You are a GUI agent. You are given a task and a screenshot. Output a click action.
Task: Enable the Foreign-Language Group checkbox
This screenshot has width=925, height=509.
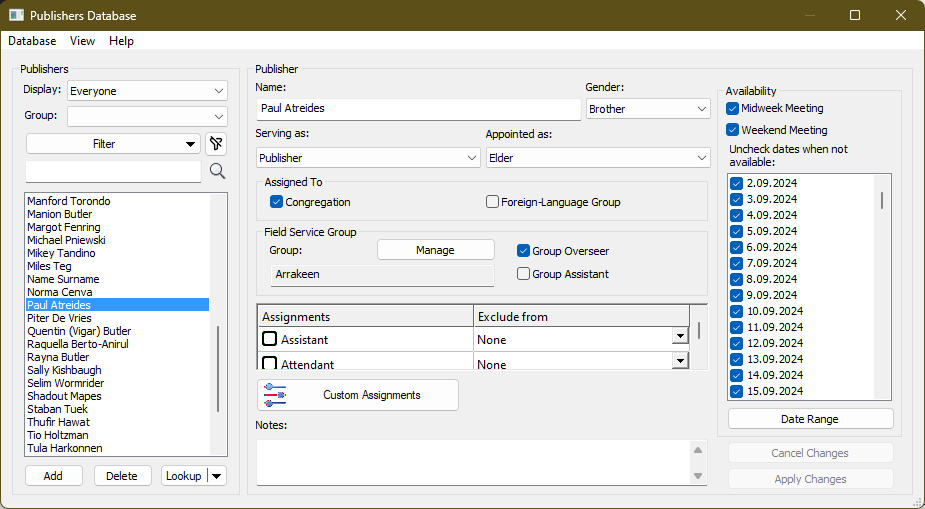(492, 202)
